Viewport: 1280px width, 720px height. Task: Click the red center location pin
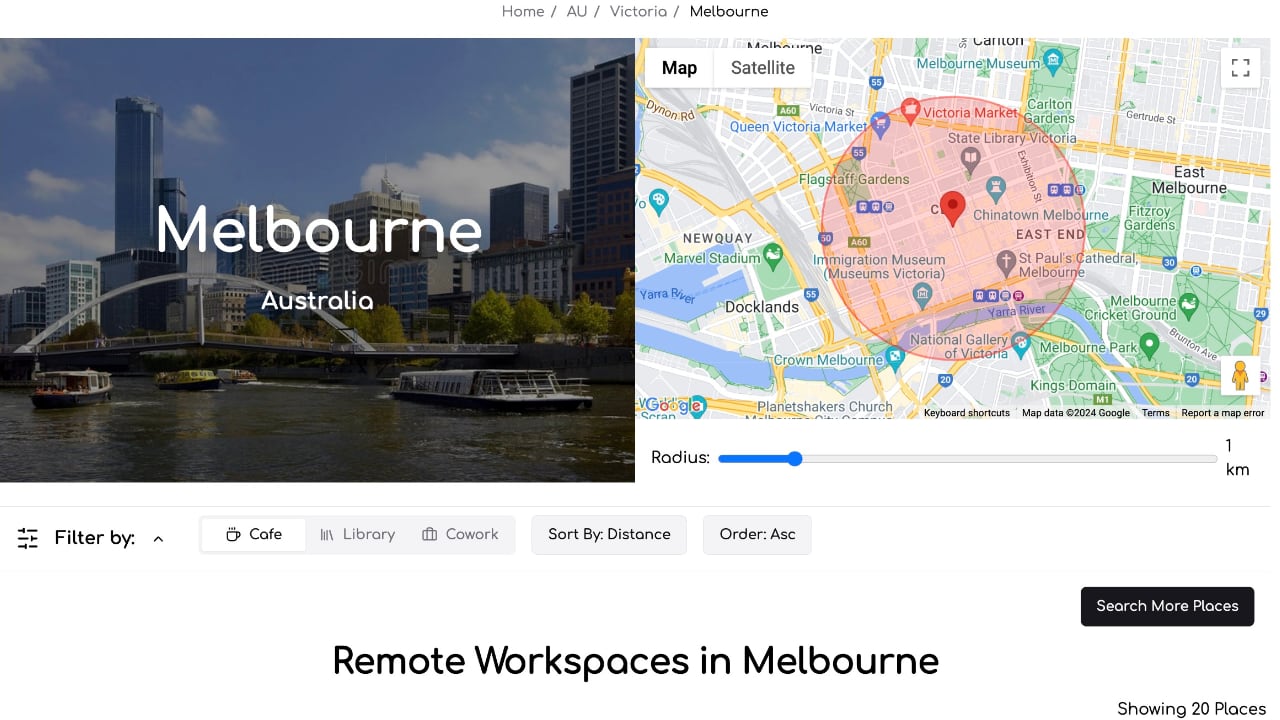click(953, 207)
